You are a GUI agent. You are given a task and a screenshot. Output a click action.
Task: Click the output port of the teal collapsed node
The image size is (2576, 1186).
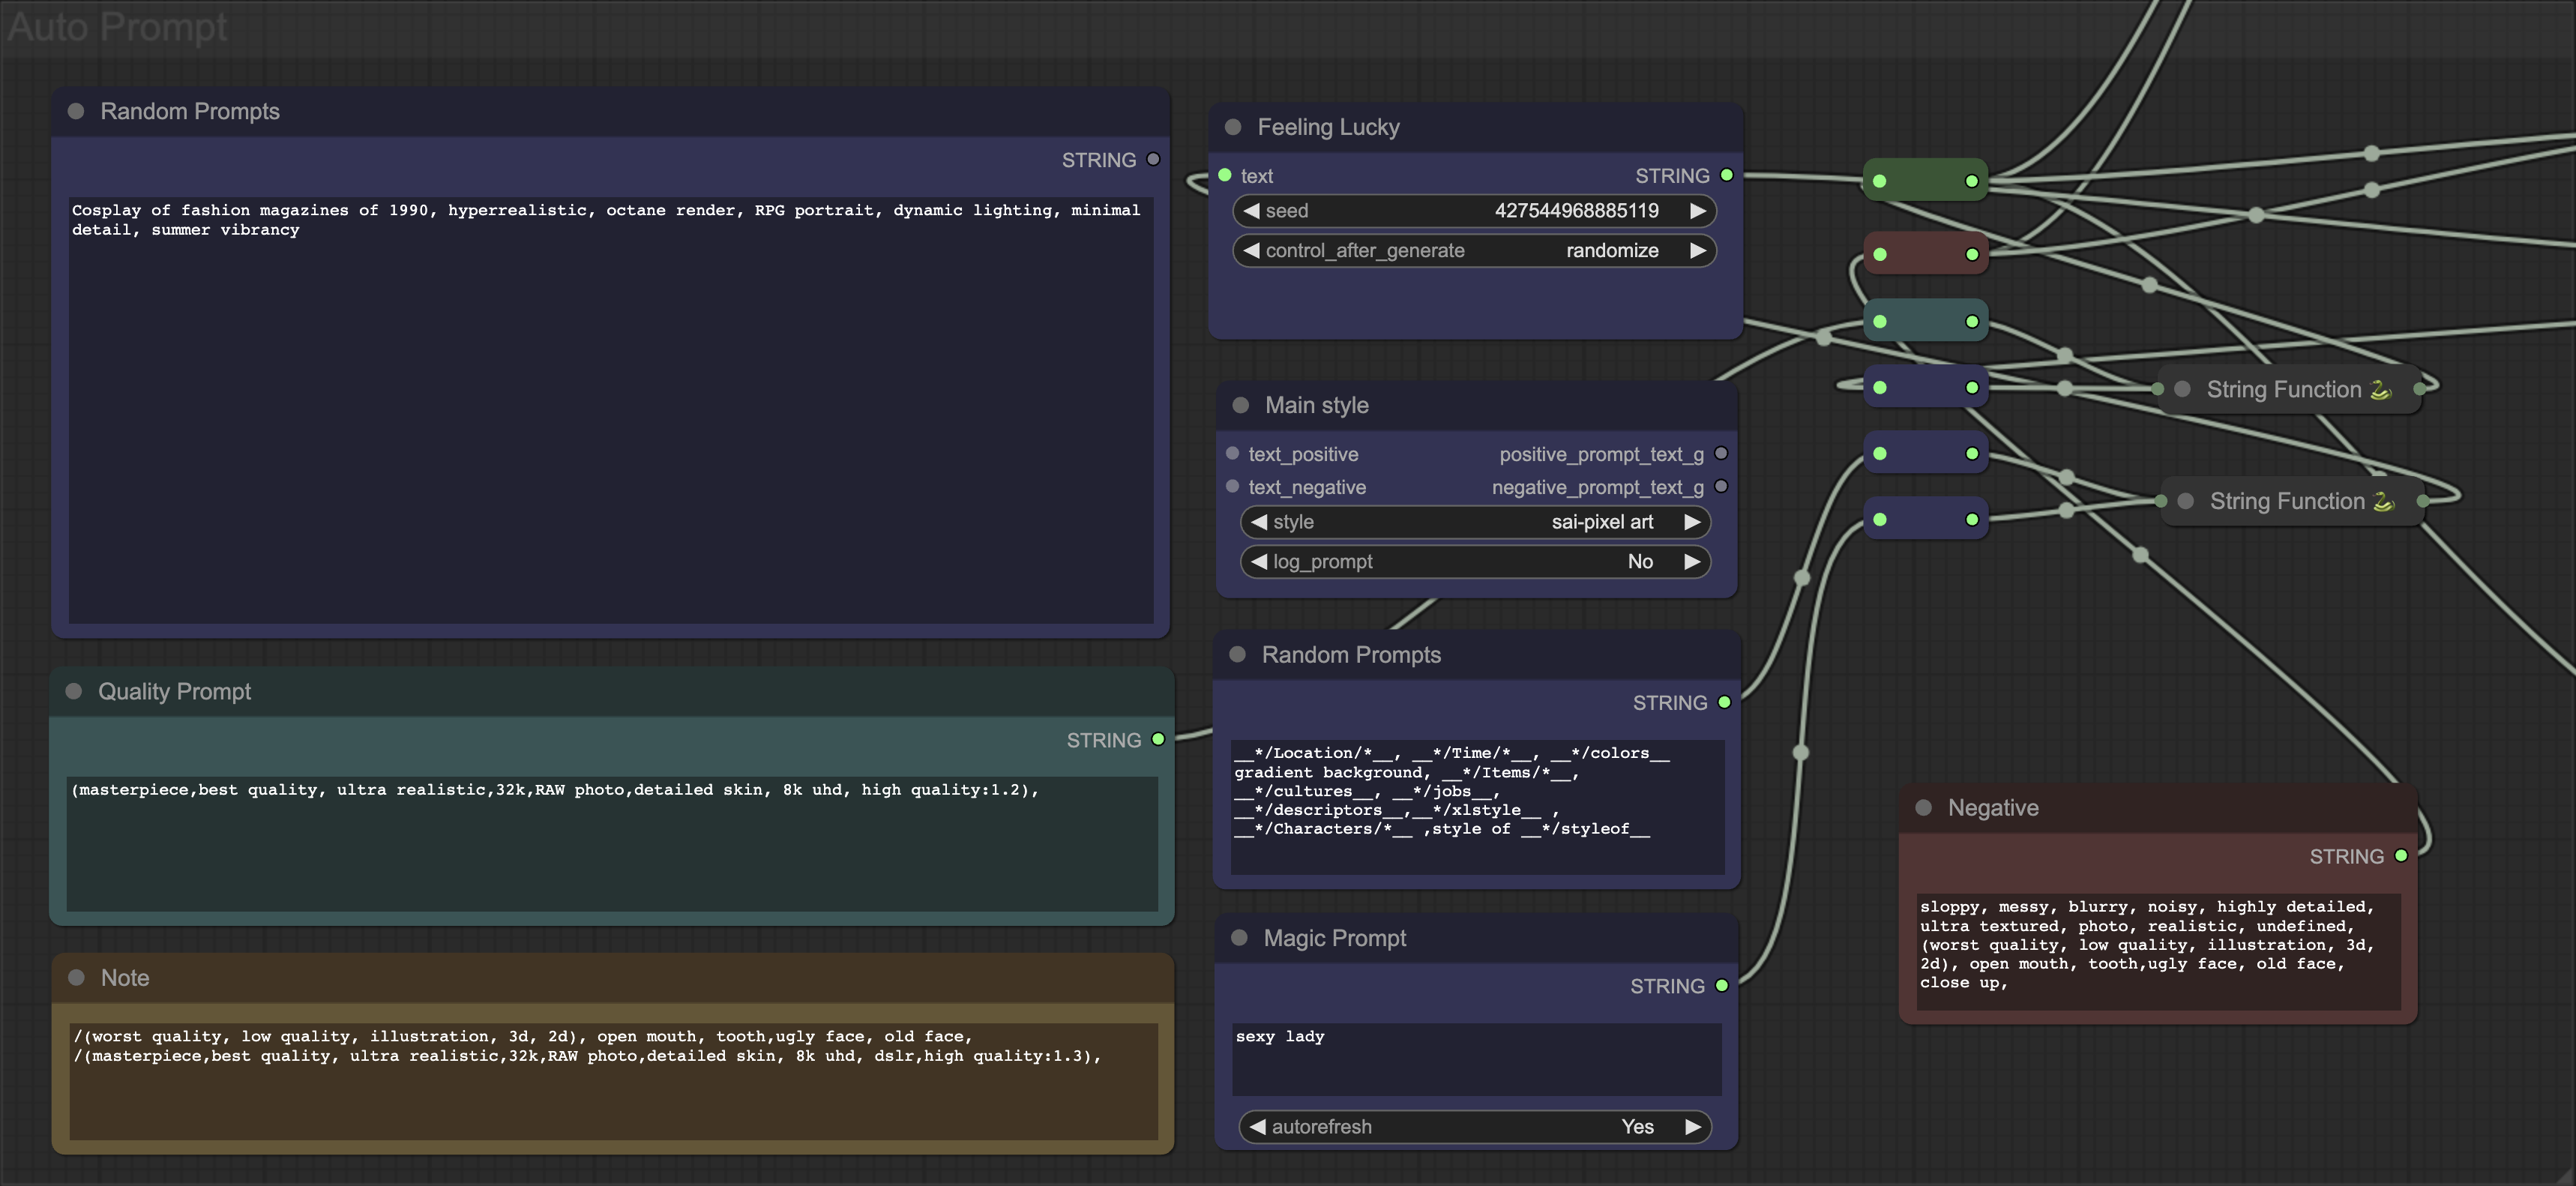[1972, 321]
